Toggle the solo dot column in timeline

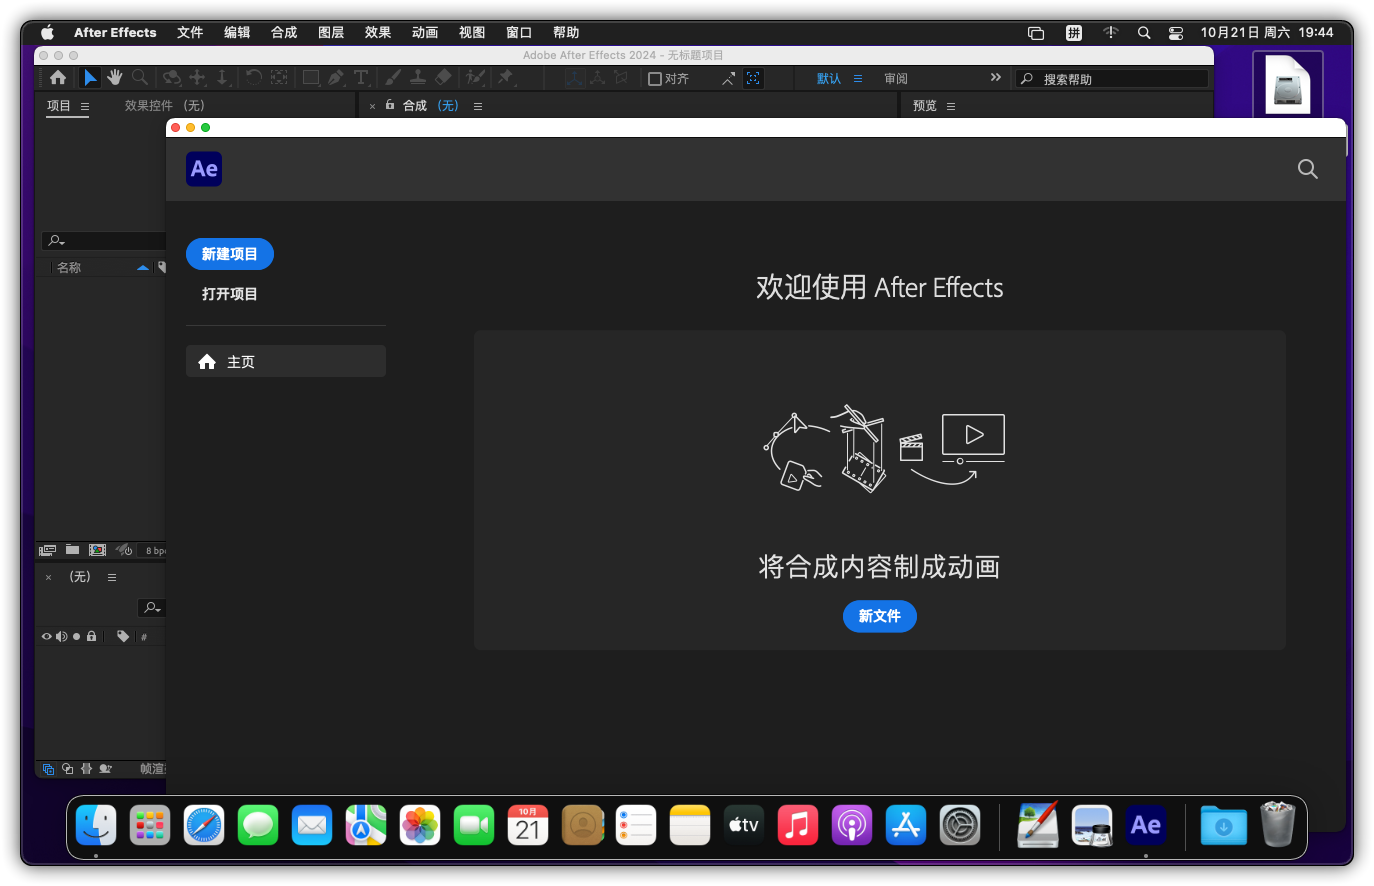[76, 636]
